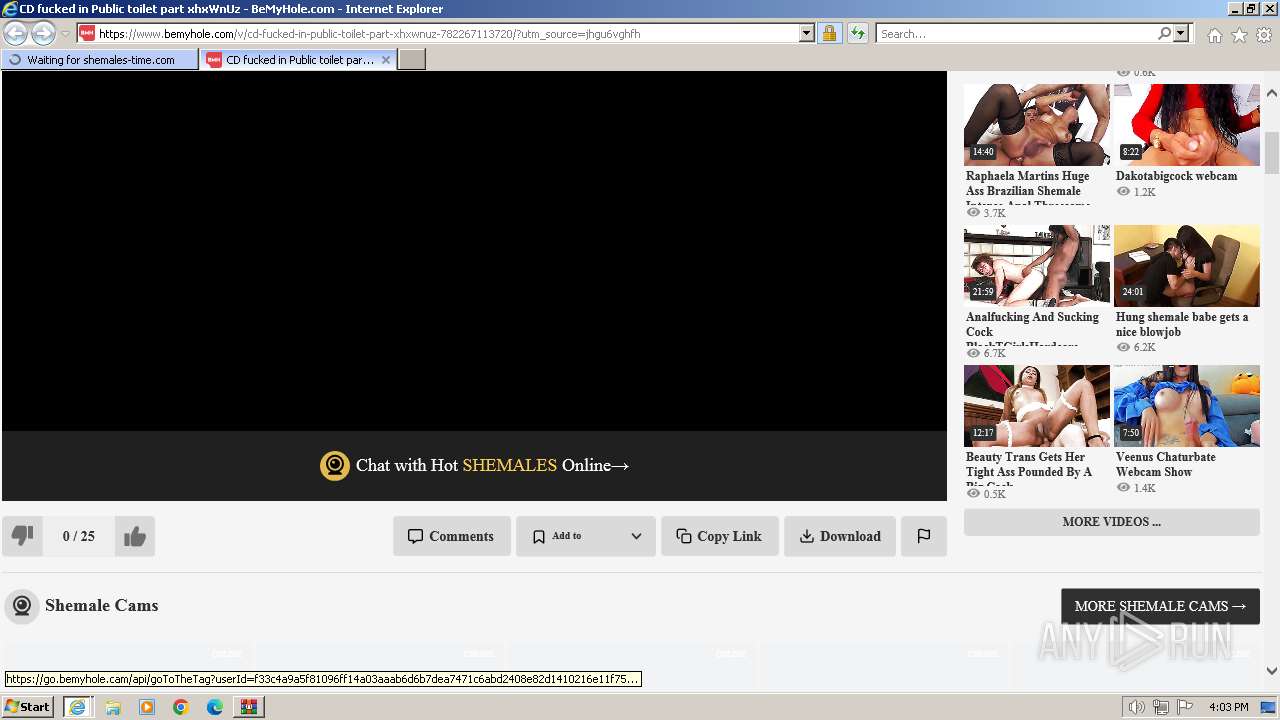
Task: Refresh the page with the green arrows icon
Action: [857, 33]
